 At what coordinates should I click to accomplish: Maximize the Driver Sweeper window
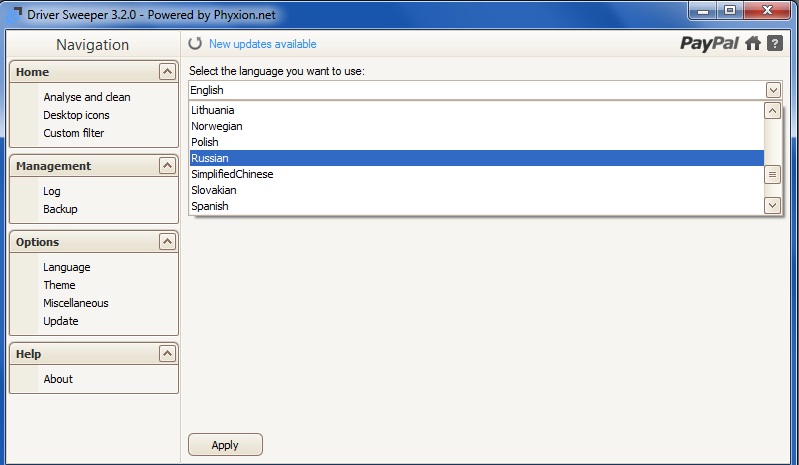[730, 11]
